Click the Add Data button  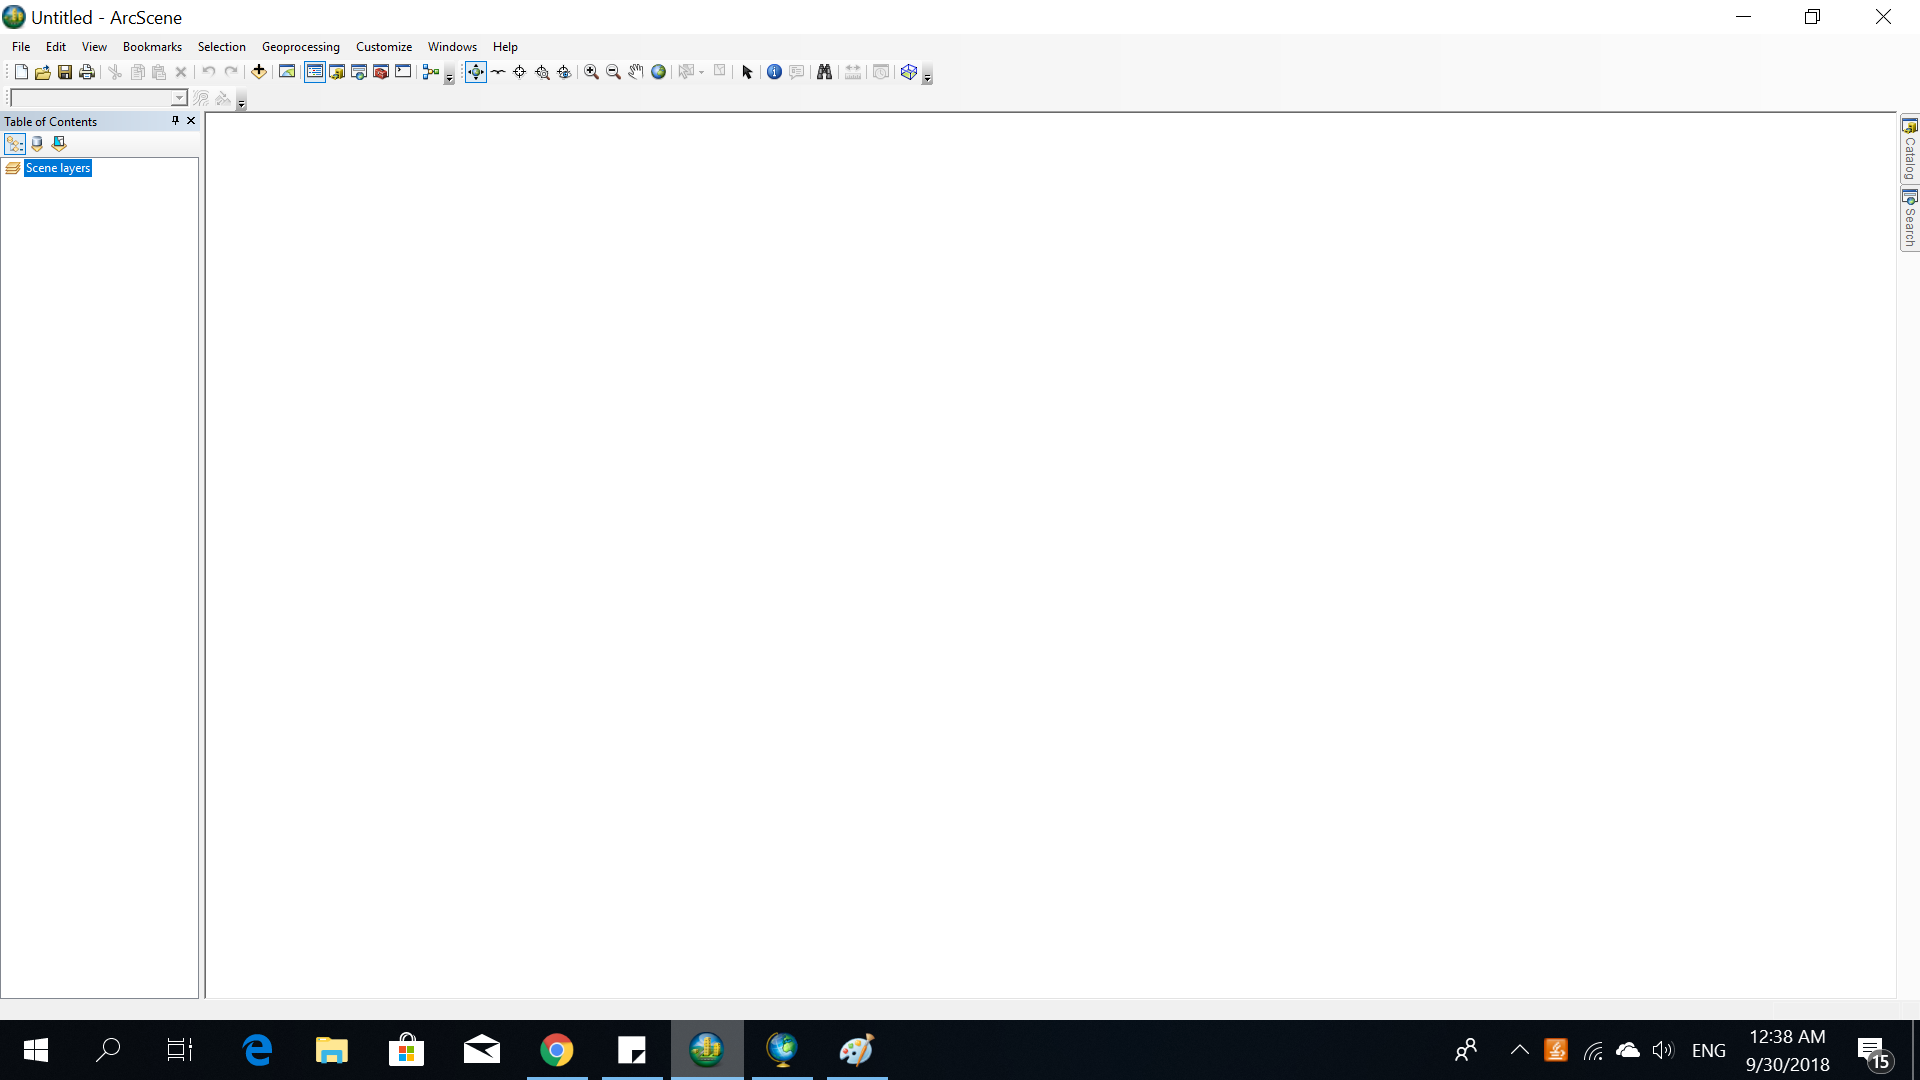tap(259, 72)
